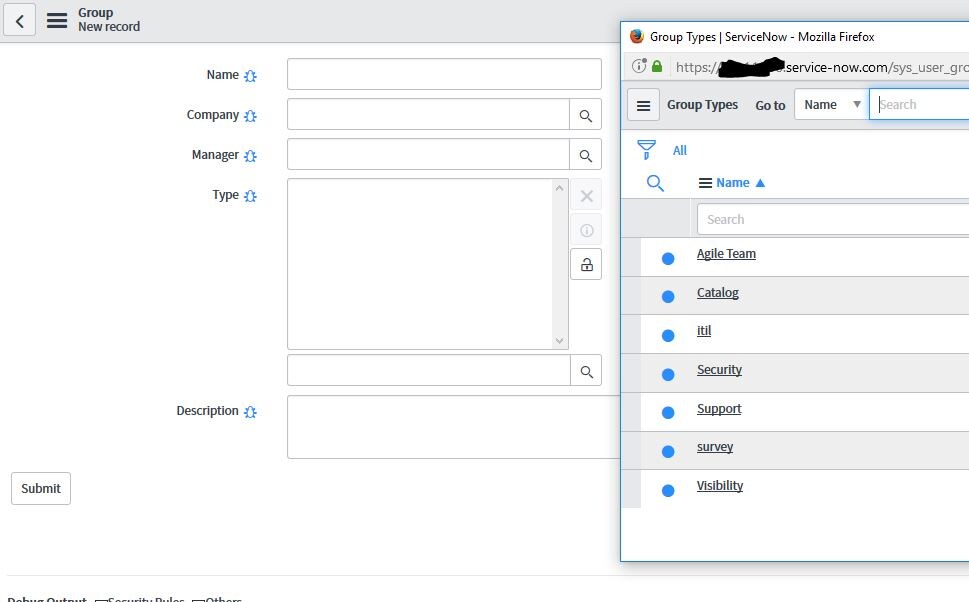Image resolution: width=969 pixels, height=602 pixels.
Task: Open the Name column options menu
Action: click(x=705, y=183)
